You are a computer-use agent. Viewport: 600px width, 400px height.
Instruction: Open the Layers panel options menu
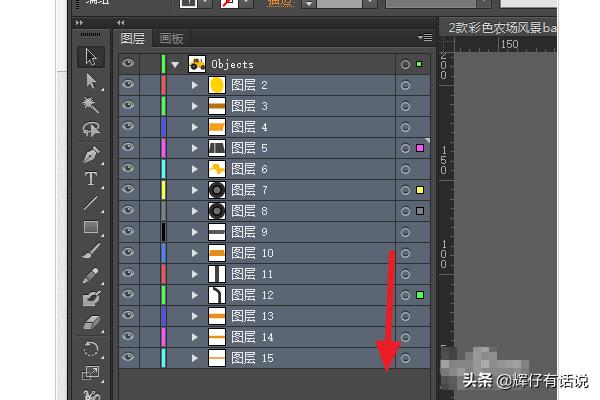pyautogui.click(x=423, y=39)
